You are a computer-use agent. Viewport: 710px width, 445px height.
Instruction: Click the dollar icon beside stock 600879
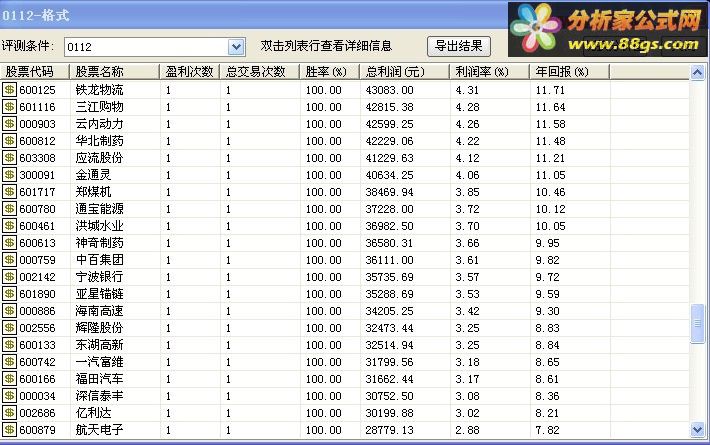(x=9, y=430)
